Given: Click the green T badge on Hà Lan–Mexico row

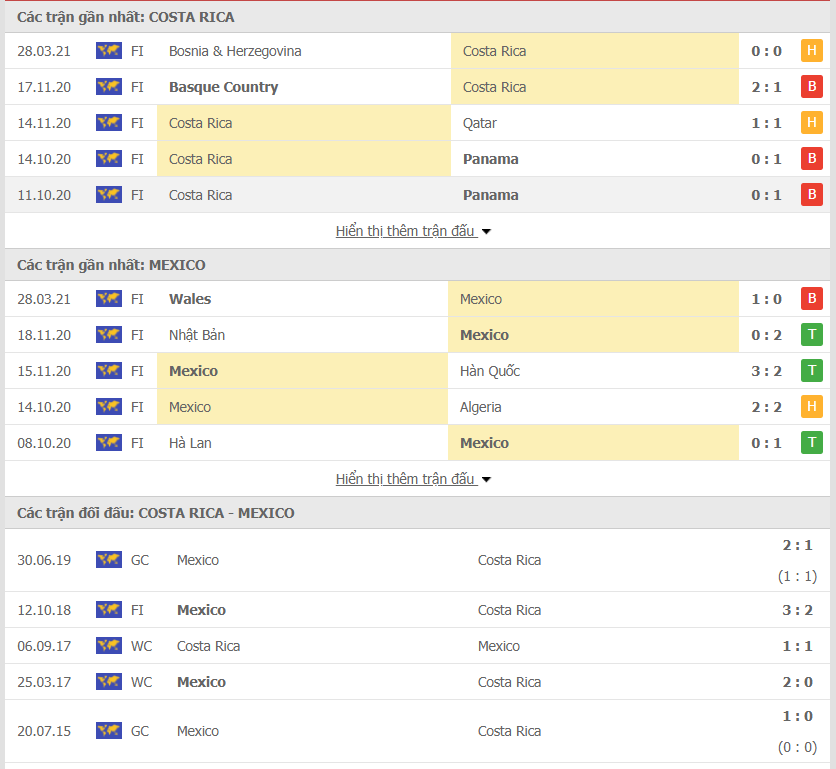Looking at the screenshot, I should (812, 443).
